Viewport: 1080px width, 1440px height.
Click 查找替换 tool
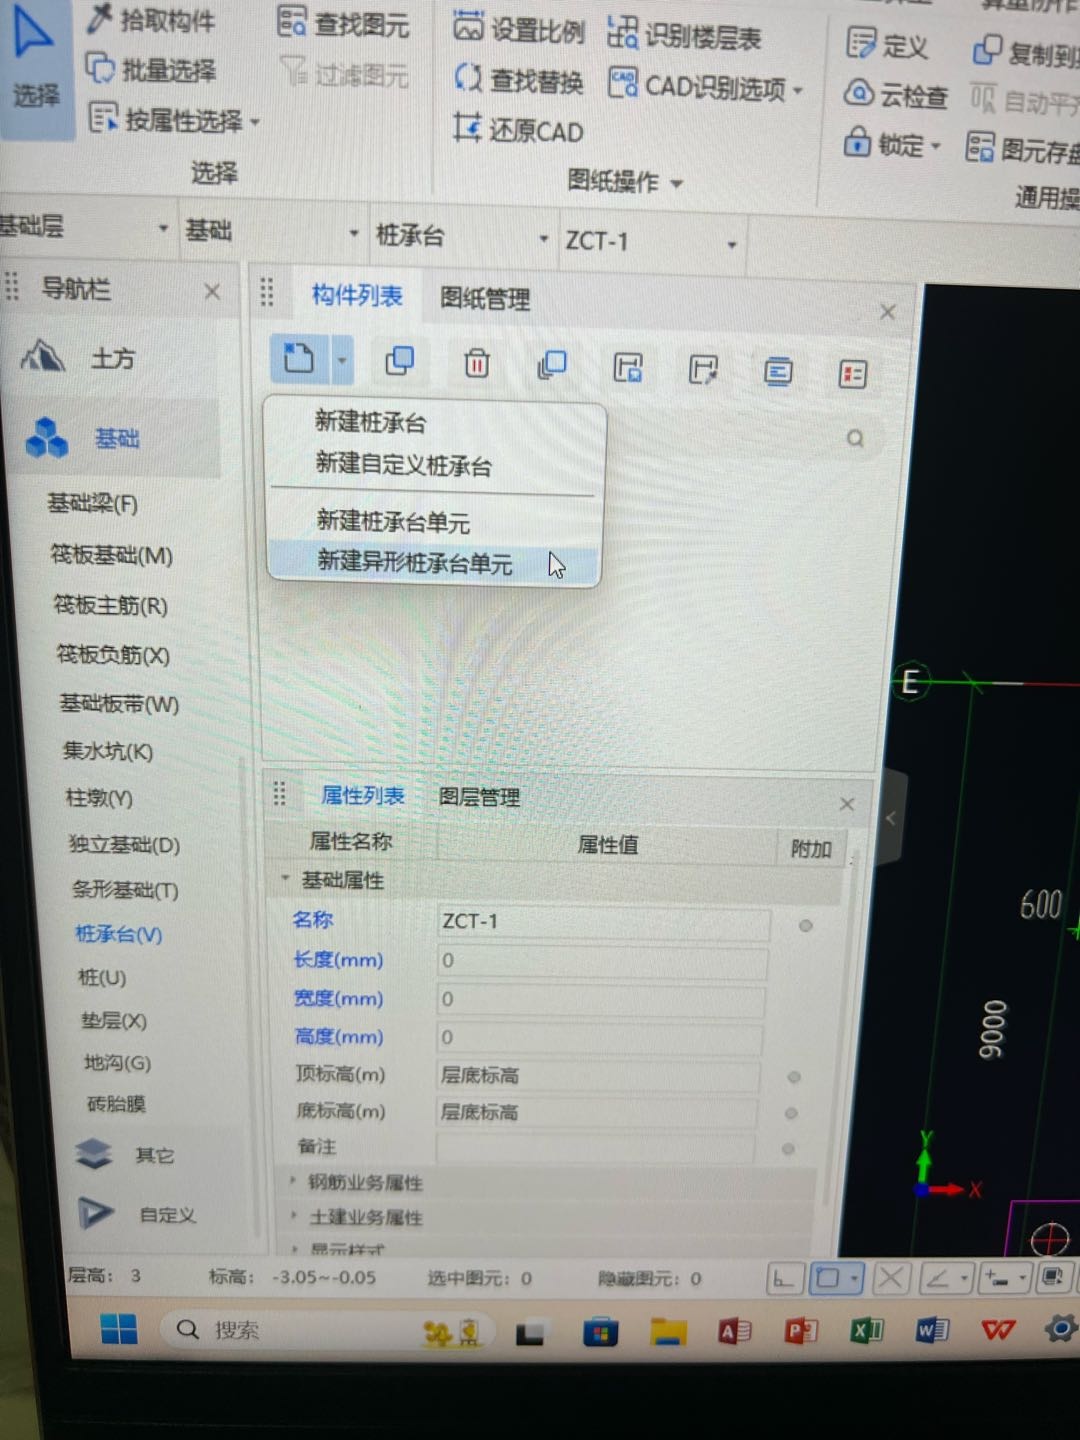coord(518,80)
